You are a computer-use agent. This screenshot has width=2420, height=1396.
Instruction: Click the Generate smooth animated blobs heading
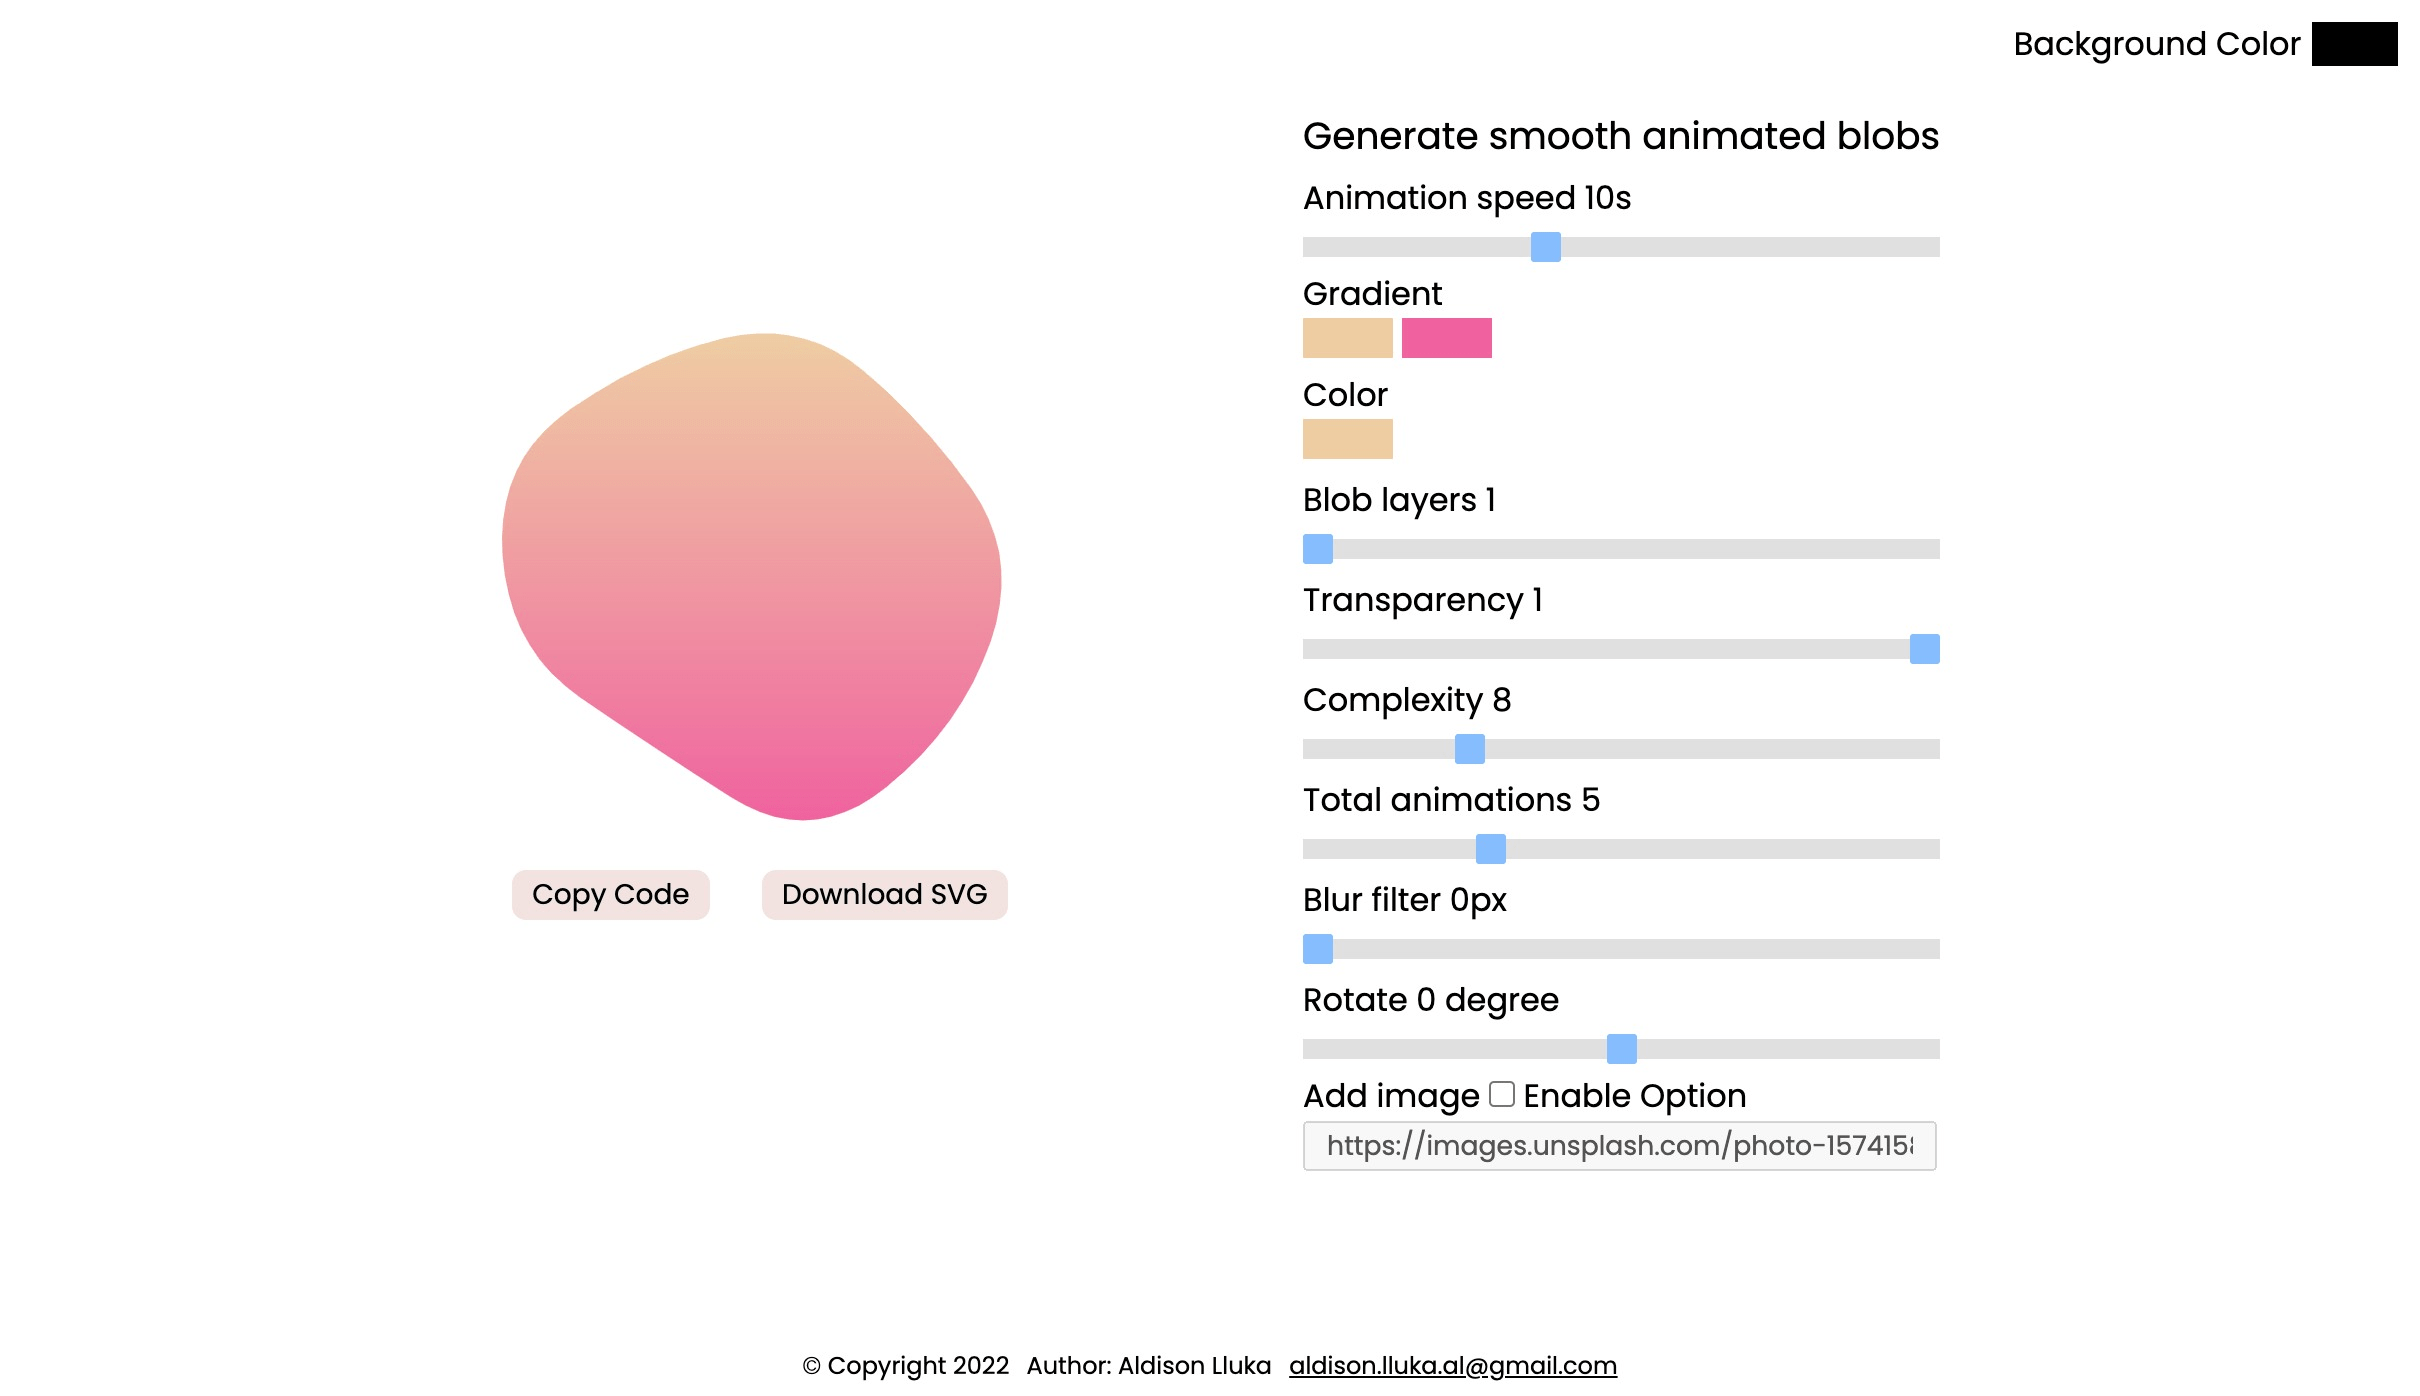[x=1621, y=136]
